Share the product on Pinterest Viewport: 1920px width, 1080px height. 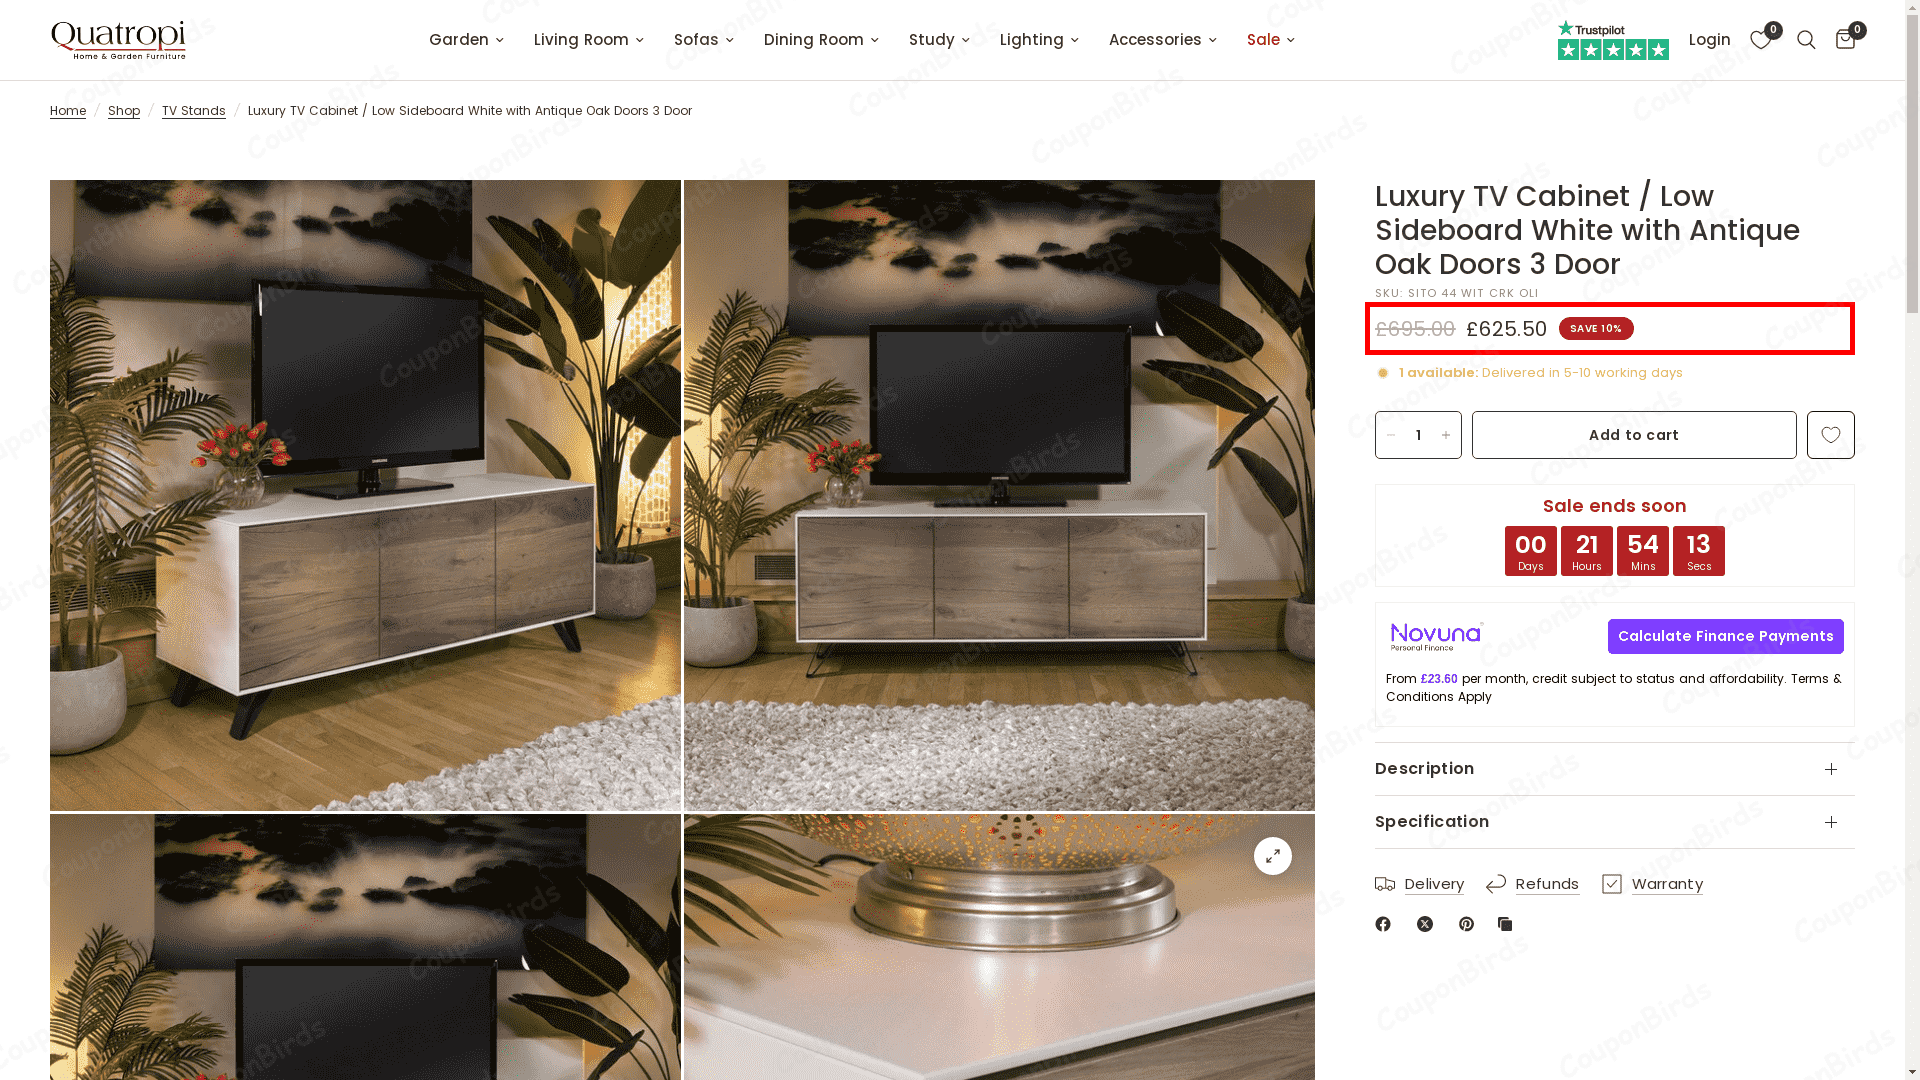[1466, 923]
